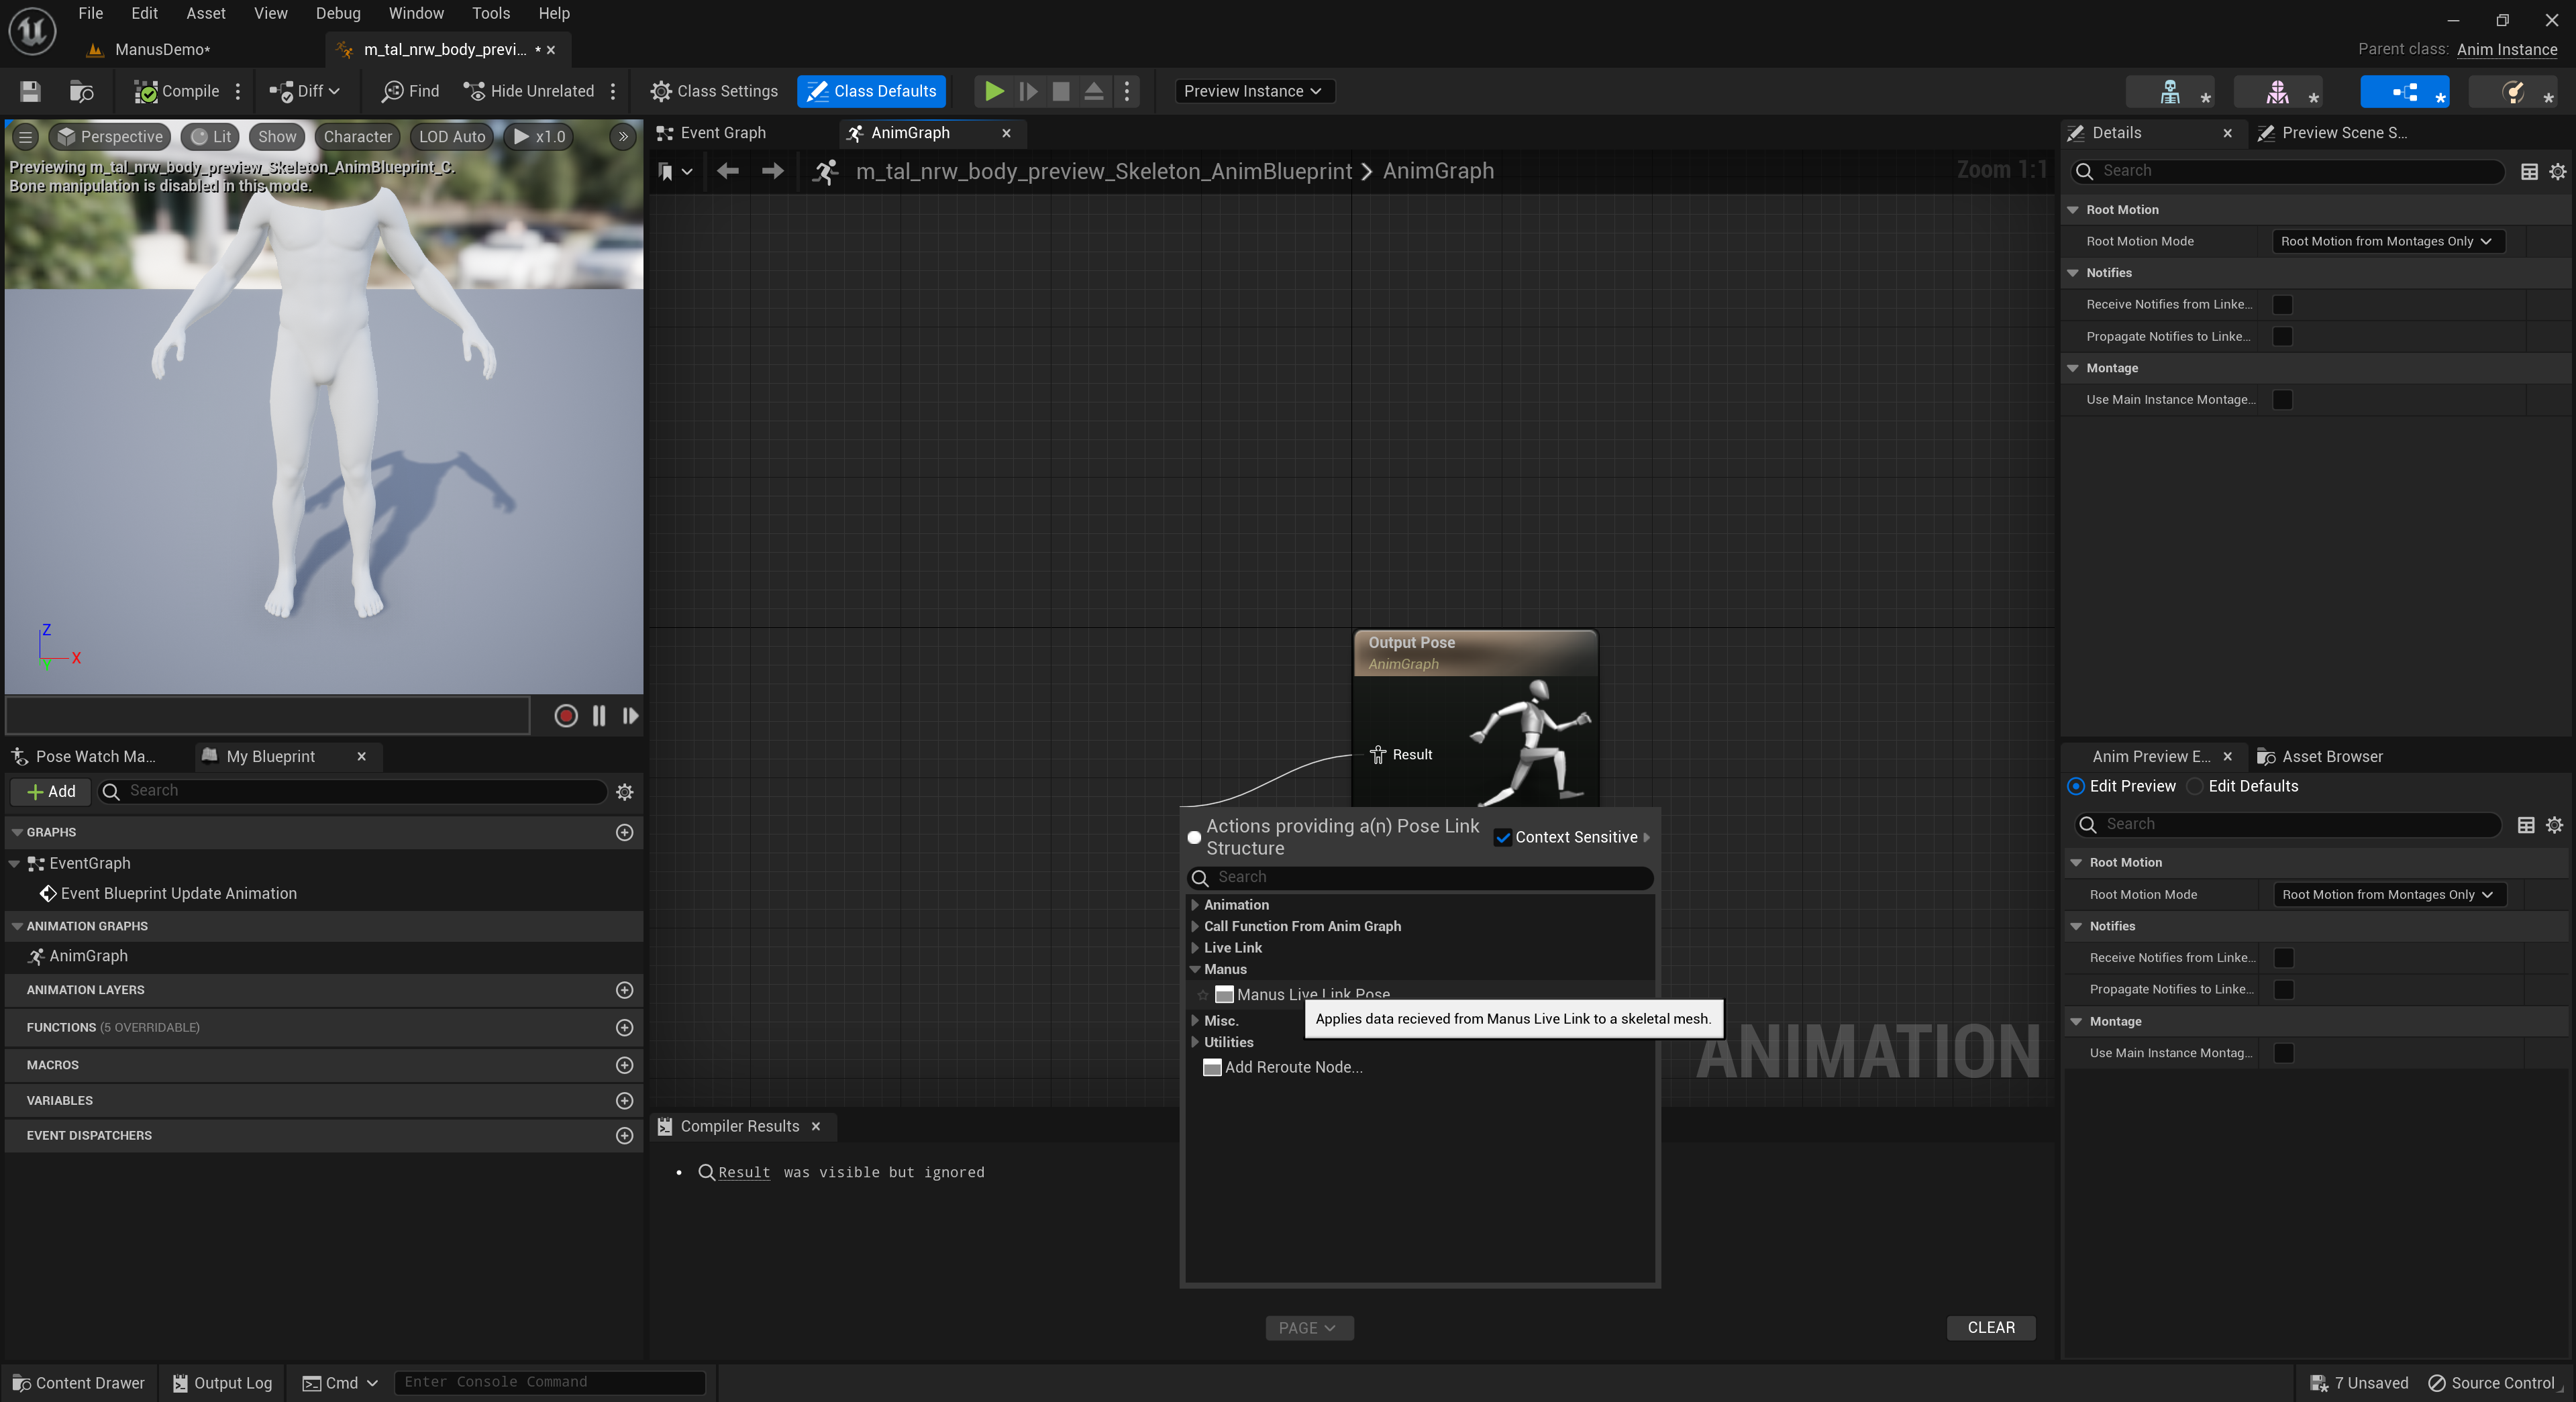Click Browse to asset icon

(x=81, y=91)
